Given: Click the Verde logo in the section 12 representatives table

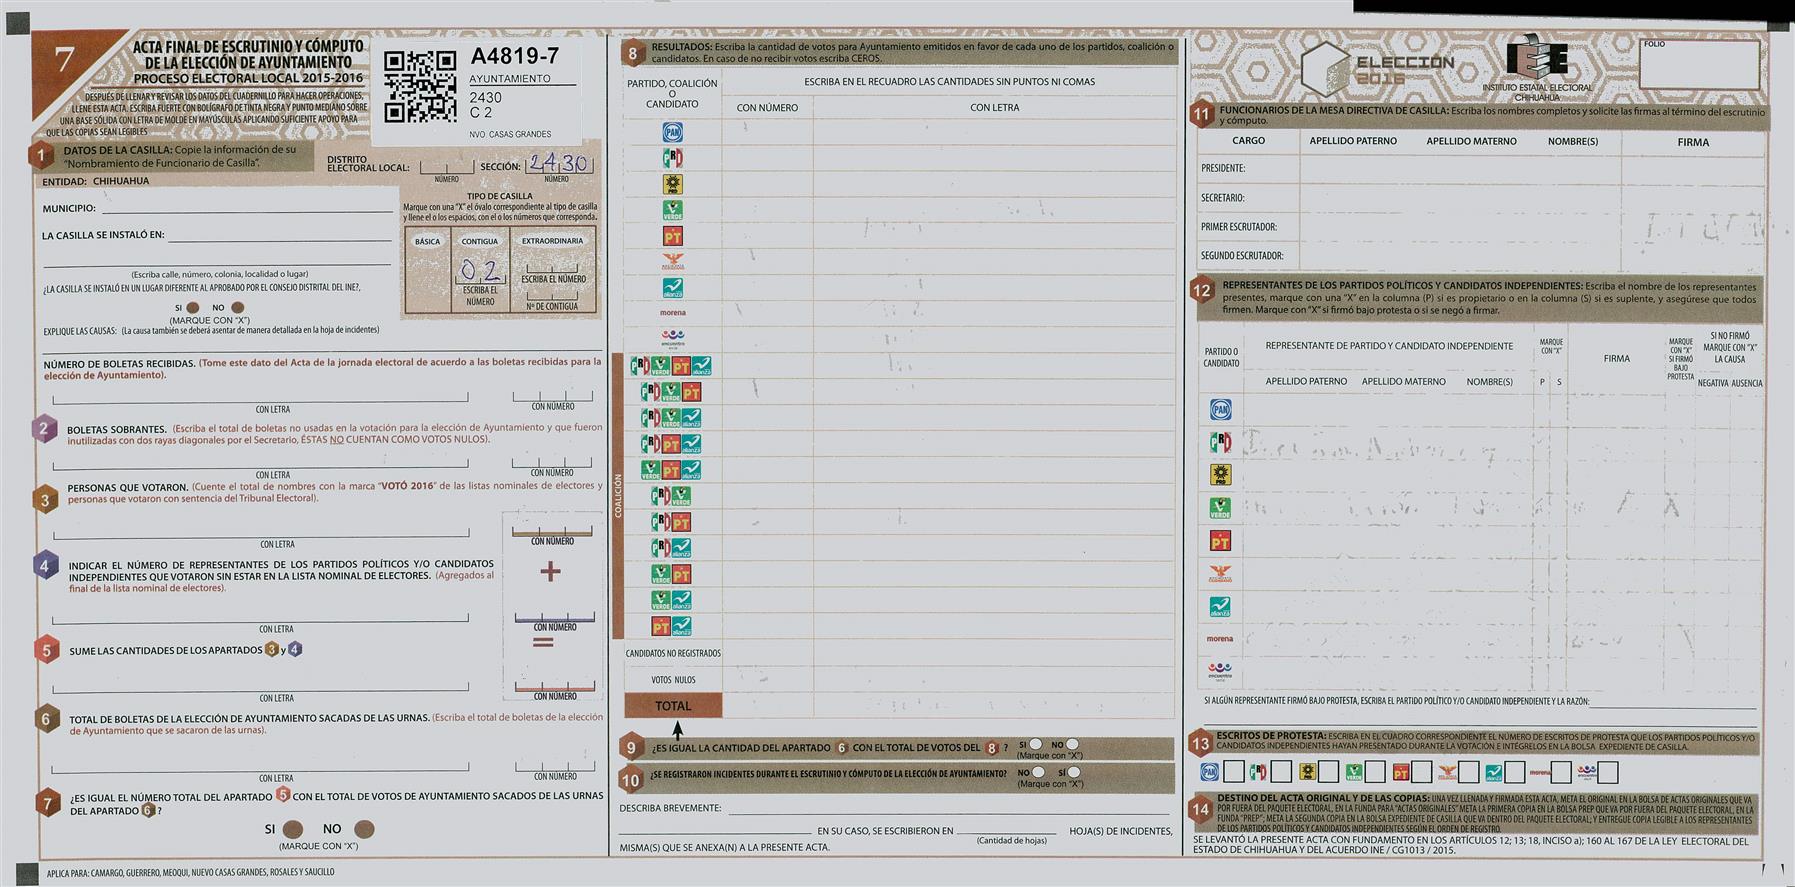Looking at the screenshot, I should (1220, 508).
